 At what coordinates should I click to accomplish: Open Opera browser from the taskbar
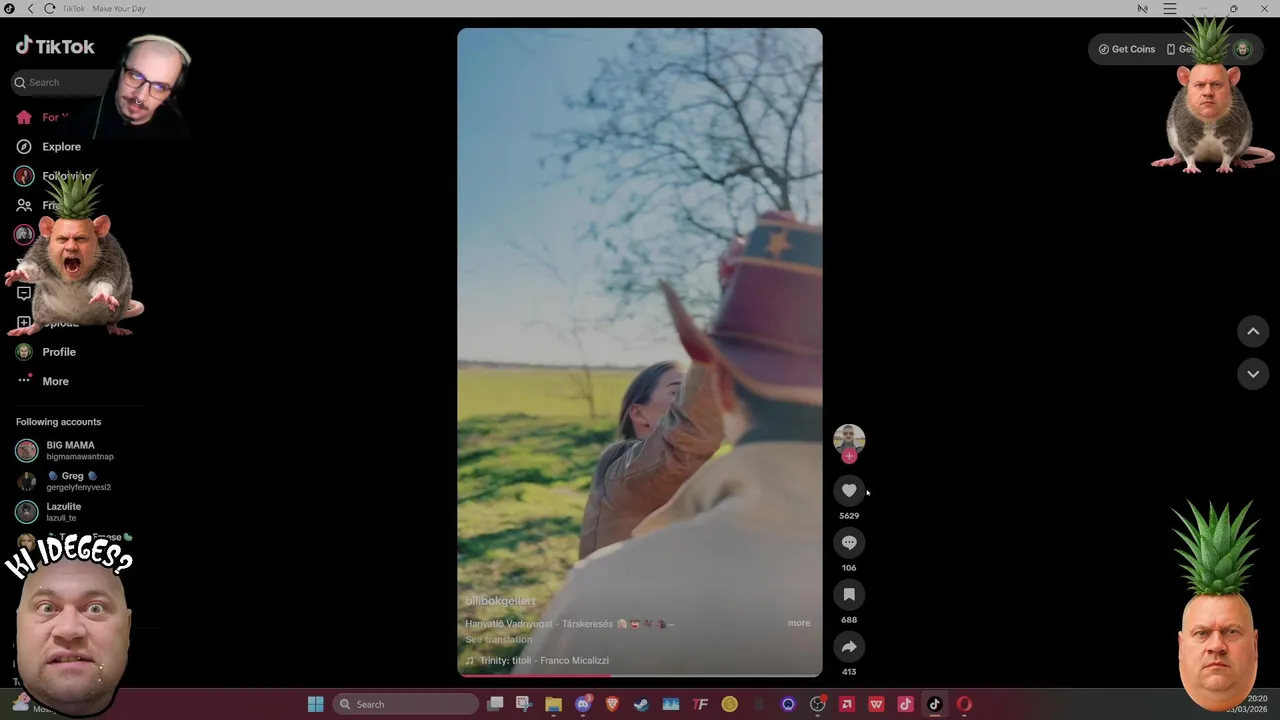click(x=964, y=704)
